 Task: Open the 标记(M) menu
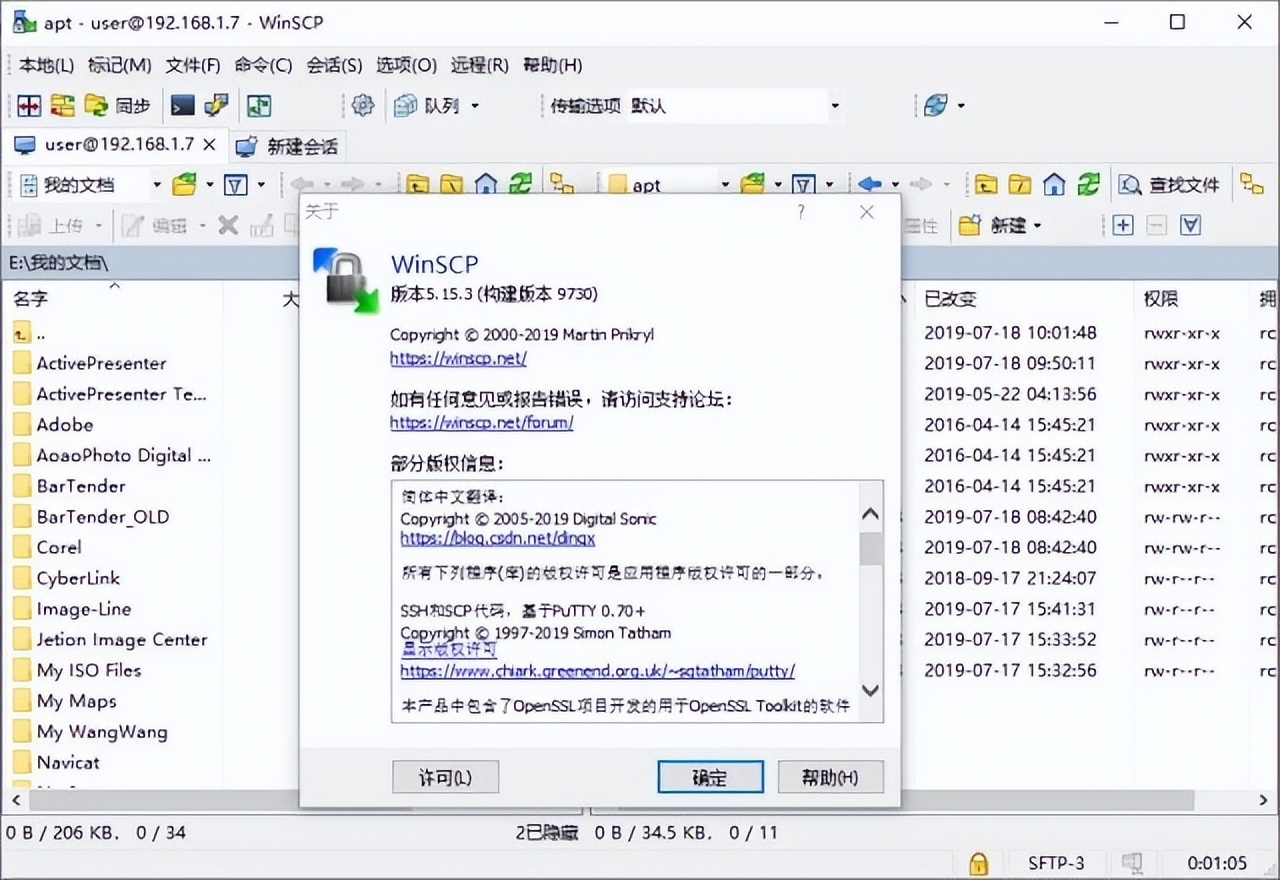tap(119, 65)
